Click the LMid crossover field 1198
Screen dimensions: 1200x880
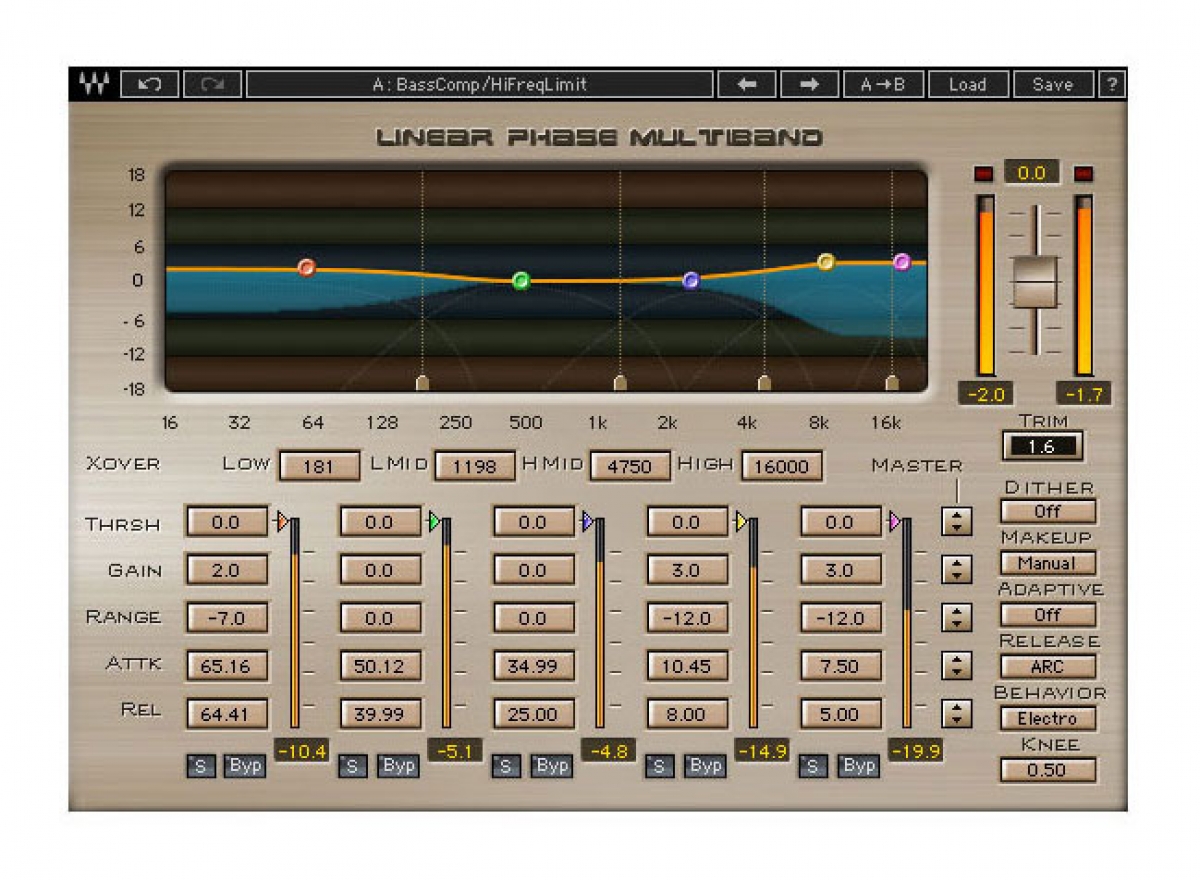point(475,466)
